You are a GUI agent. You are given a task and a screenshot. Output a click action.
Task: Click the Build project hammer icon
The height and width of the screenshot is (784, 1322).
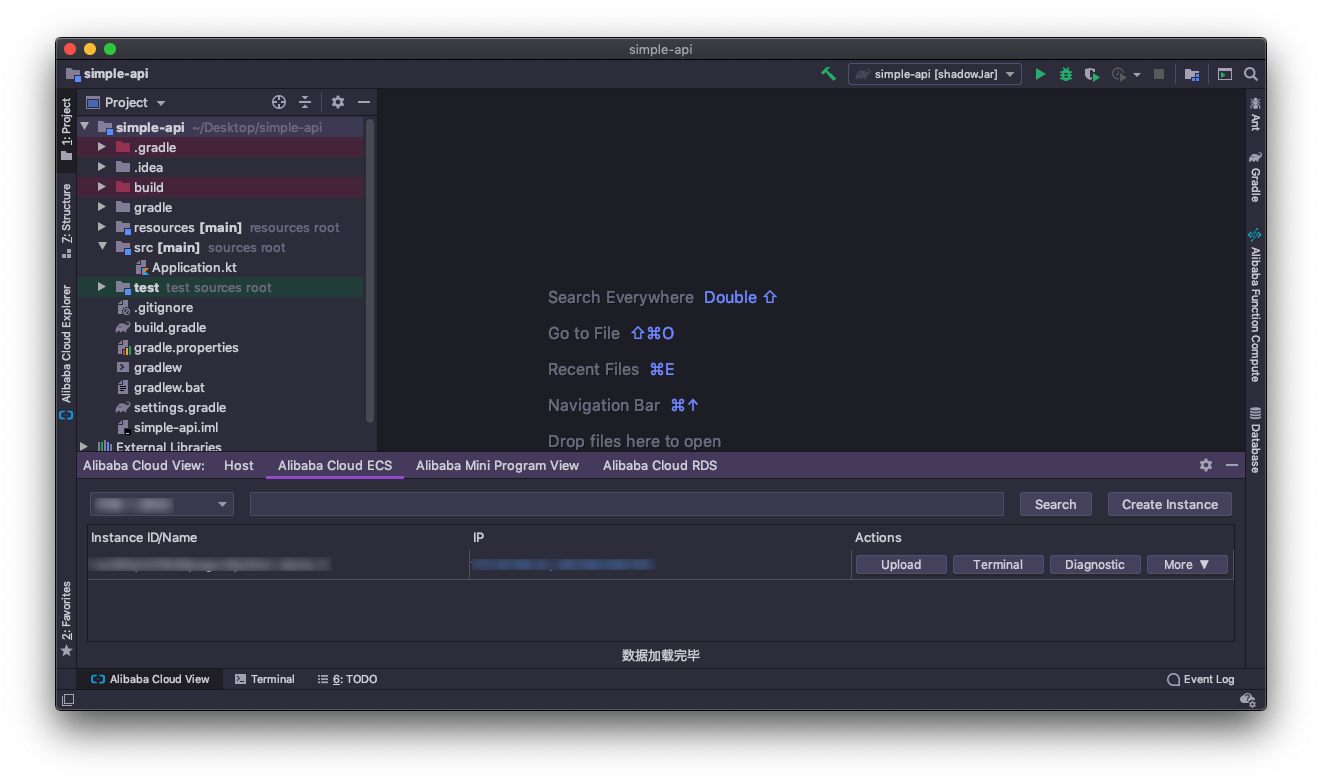coord(828,74)
